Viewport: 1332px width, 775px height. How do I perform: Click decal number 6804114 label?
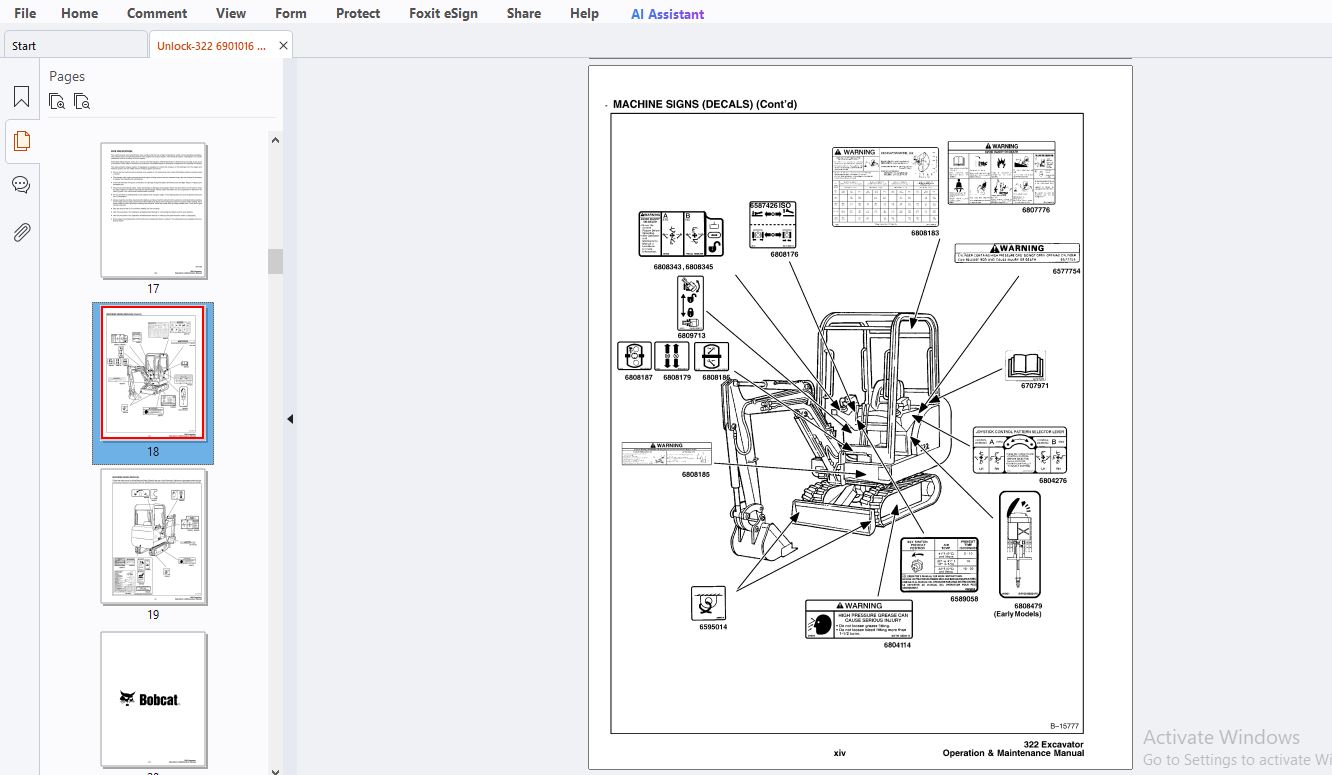coord(897,645)
